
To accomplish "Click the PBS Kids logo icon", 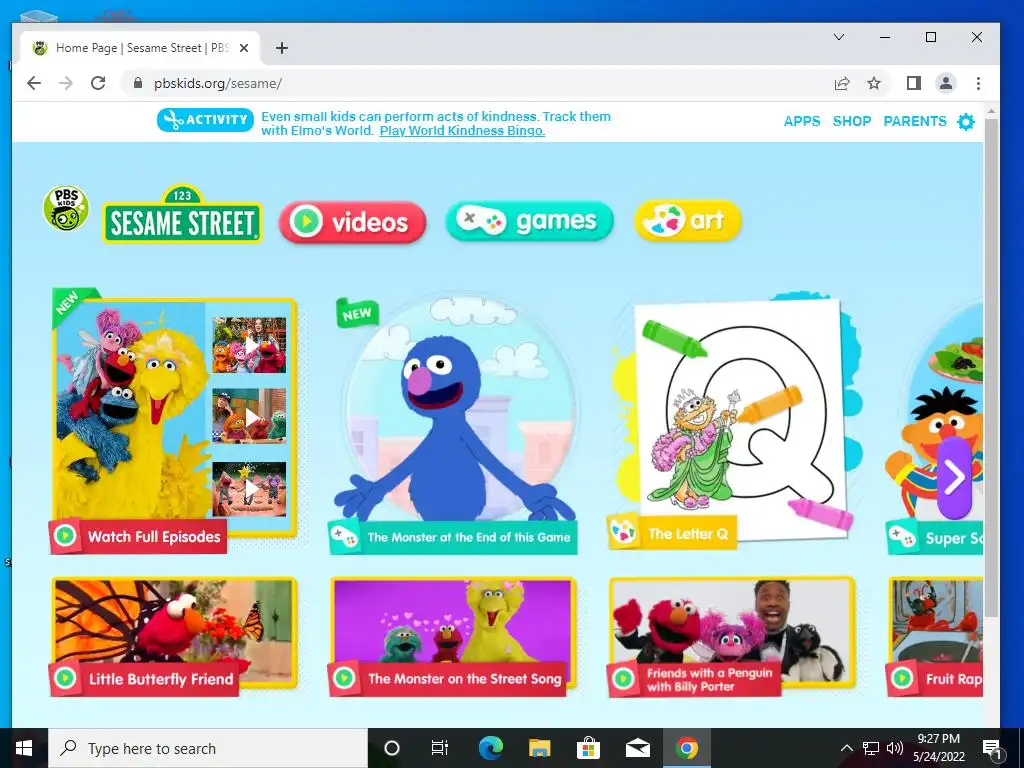I will (66, 208).
